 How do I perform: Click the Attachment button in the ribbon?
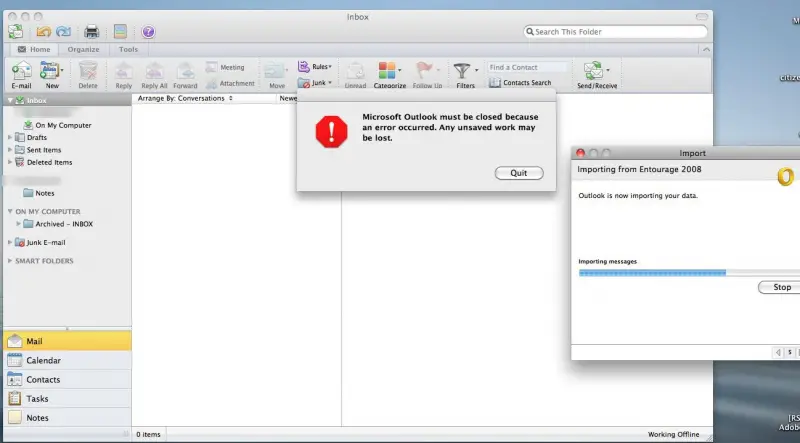tap(230, 83)
